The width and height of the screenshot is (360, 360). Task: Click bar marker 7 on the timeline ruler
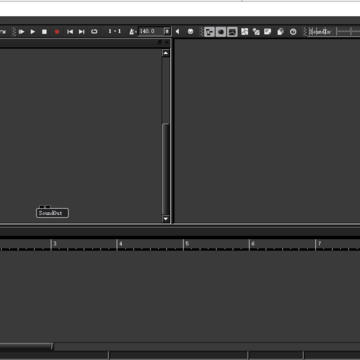click(319, 244)
